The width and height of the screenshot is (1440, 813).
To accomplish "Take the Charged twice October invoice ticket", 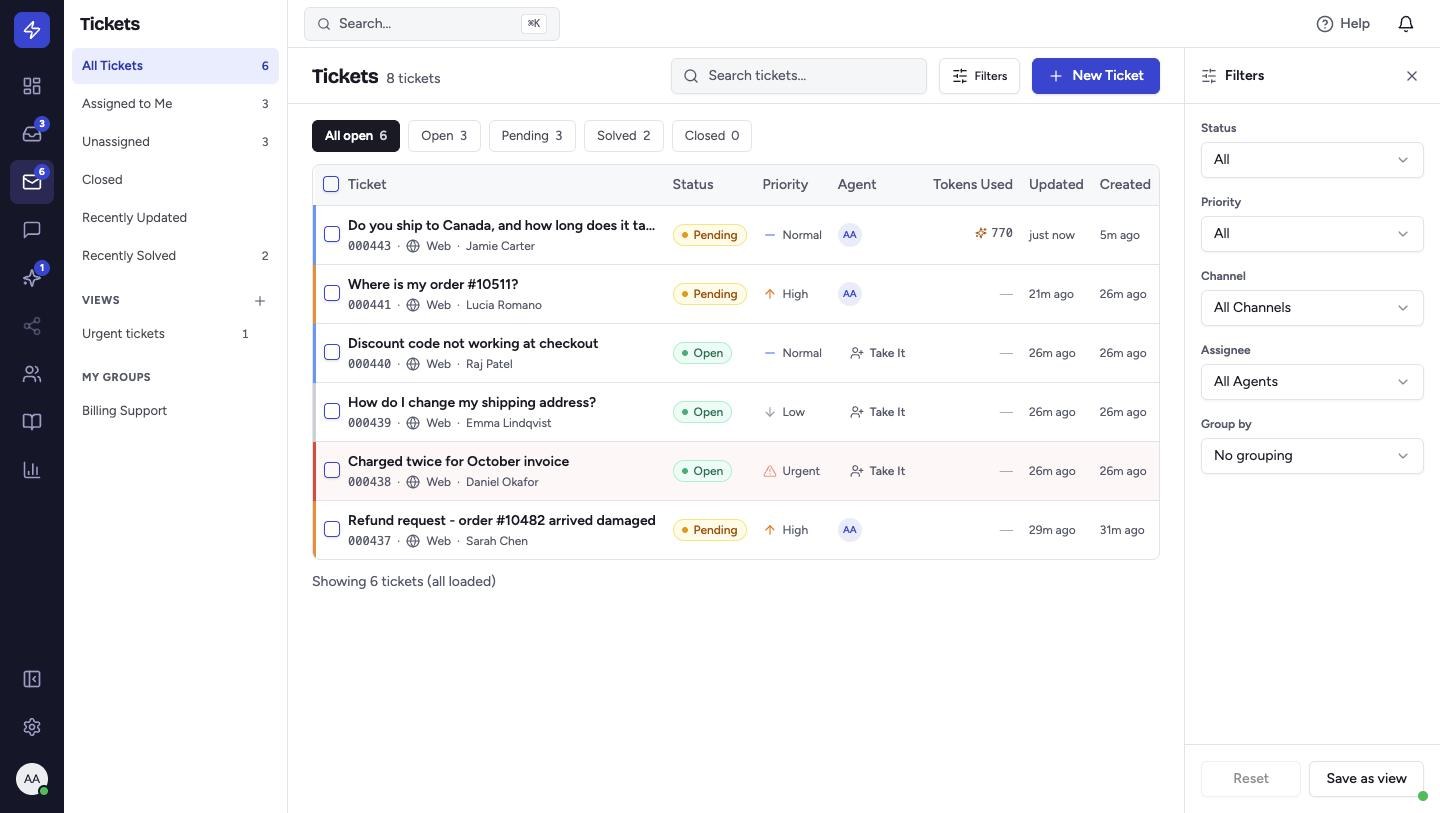I will pyautogui.click(x=877, y=471).
